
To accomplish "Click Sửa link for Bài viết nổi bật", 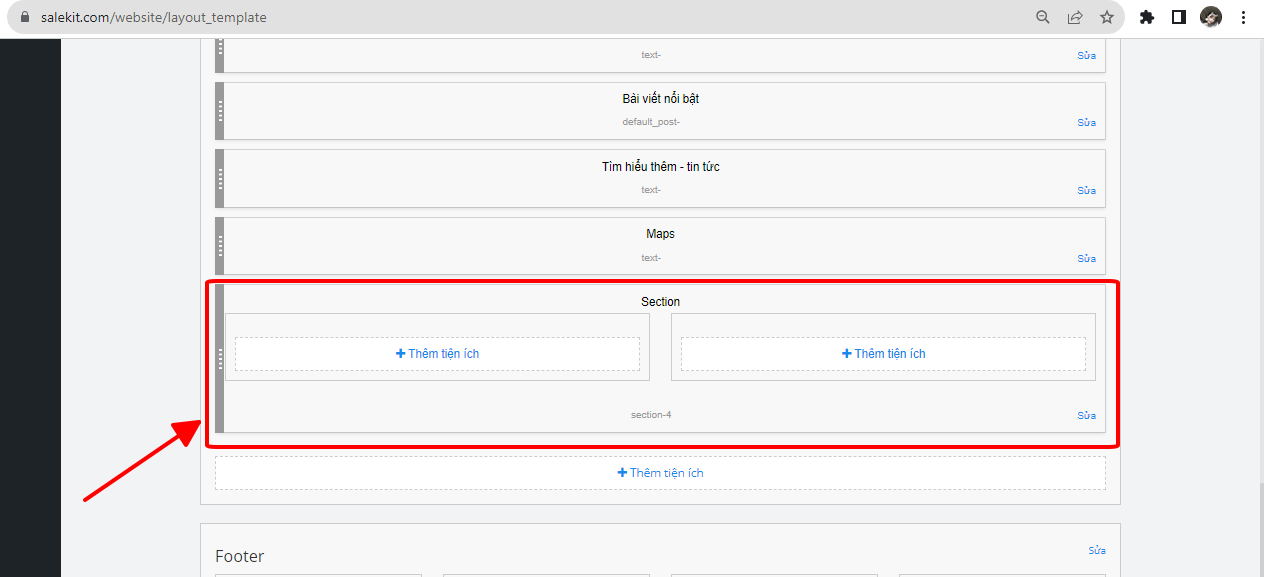I will (x=1086, y=123).
